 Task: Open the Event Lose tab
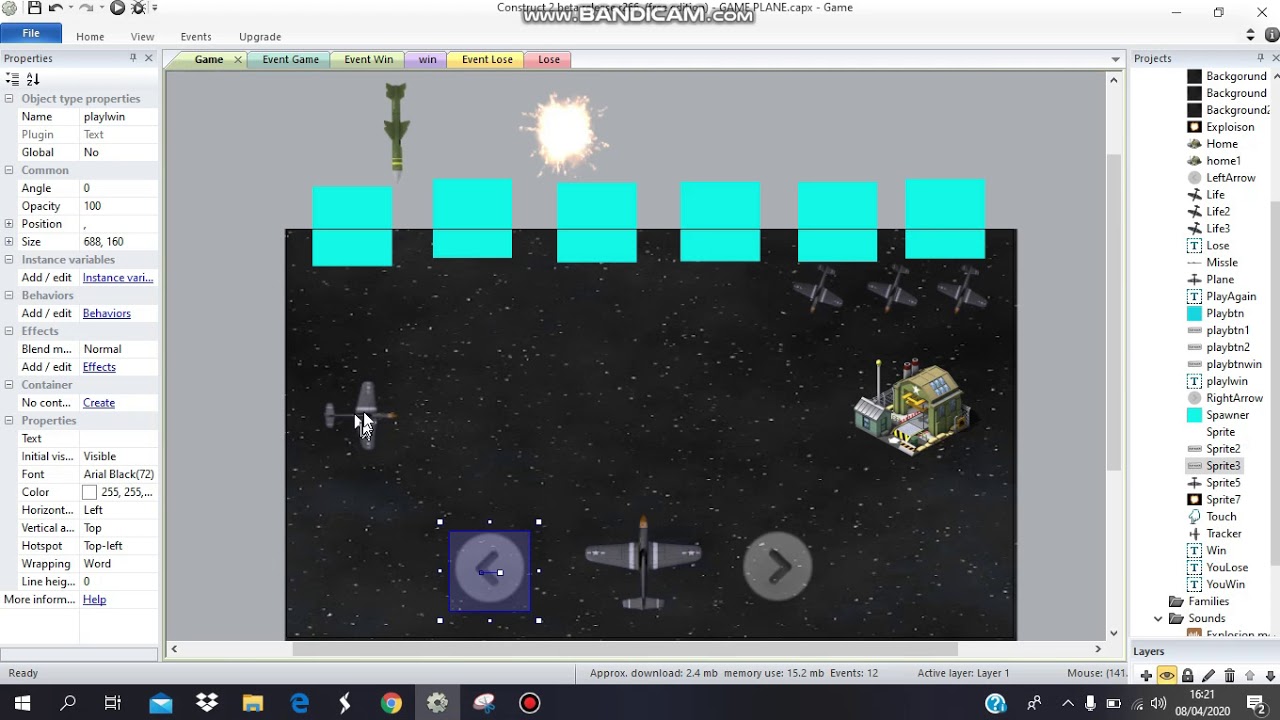tap(487, 59)
